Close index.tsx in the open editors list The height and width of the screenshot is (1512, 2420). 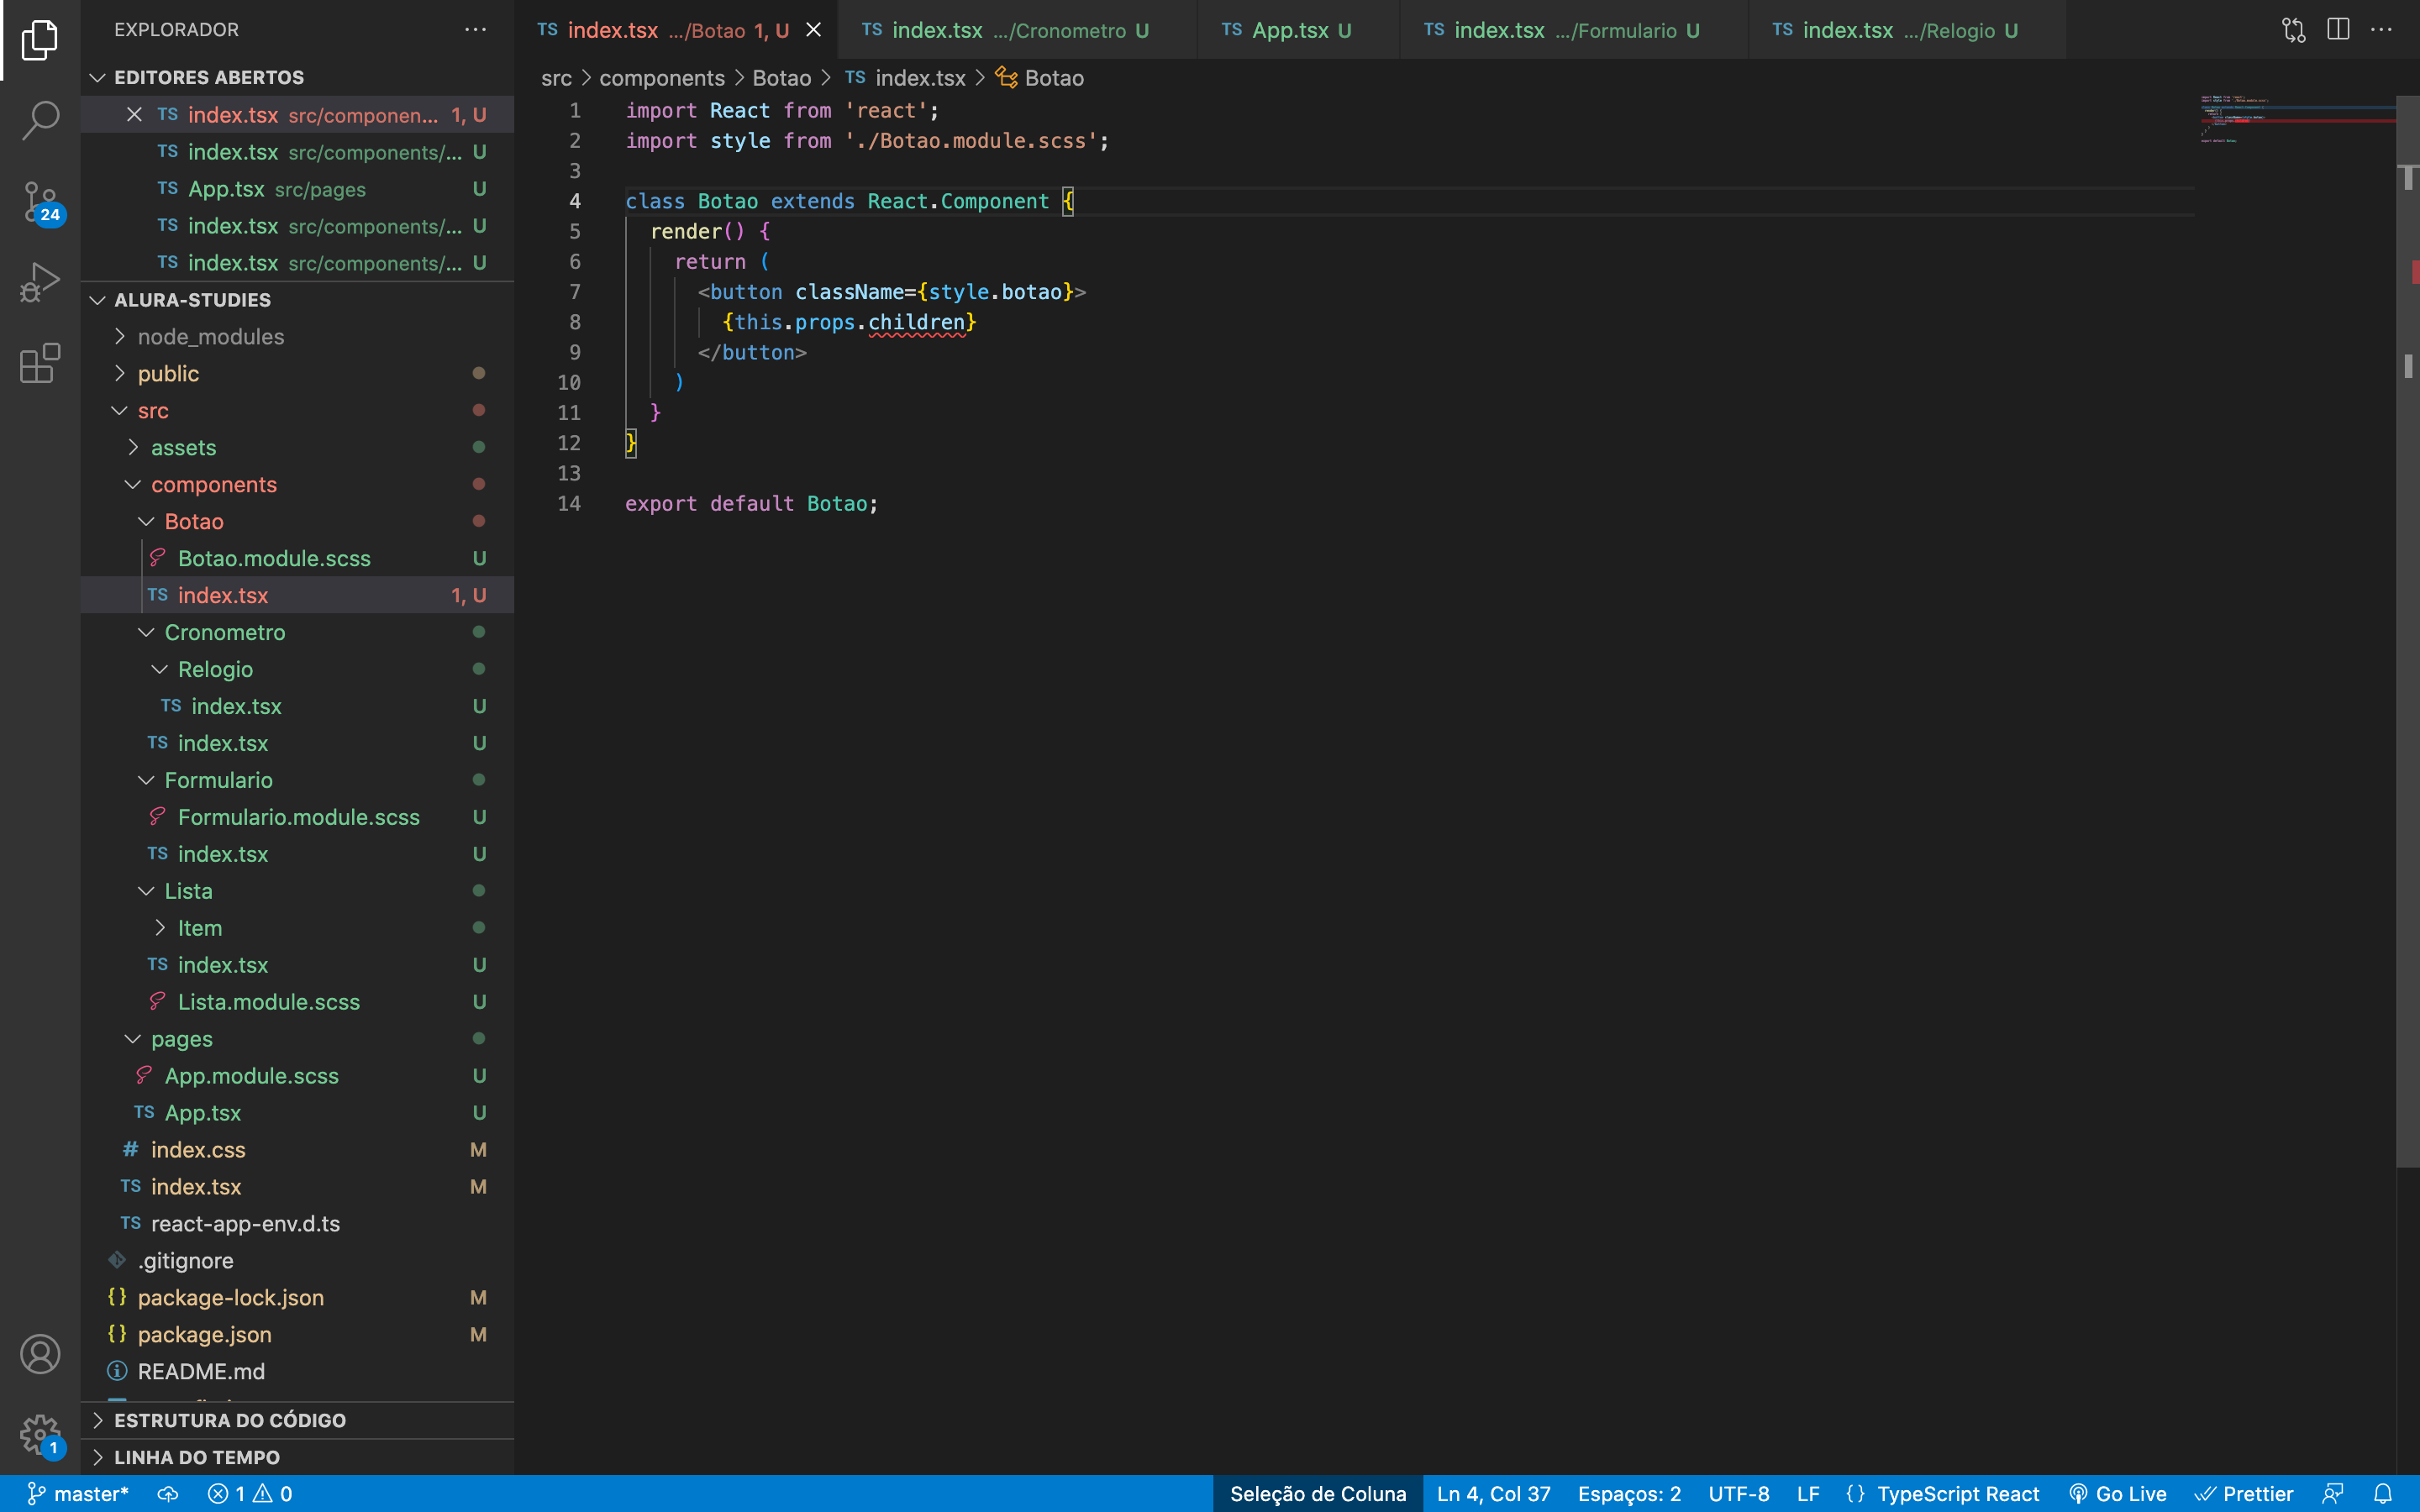pyautogui.click(x=134, y=115)
